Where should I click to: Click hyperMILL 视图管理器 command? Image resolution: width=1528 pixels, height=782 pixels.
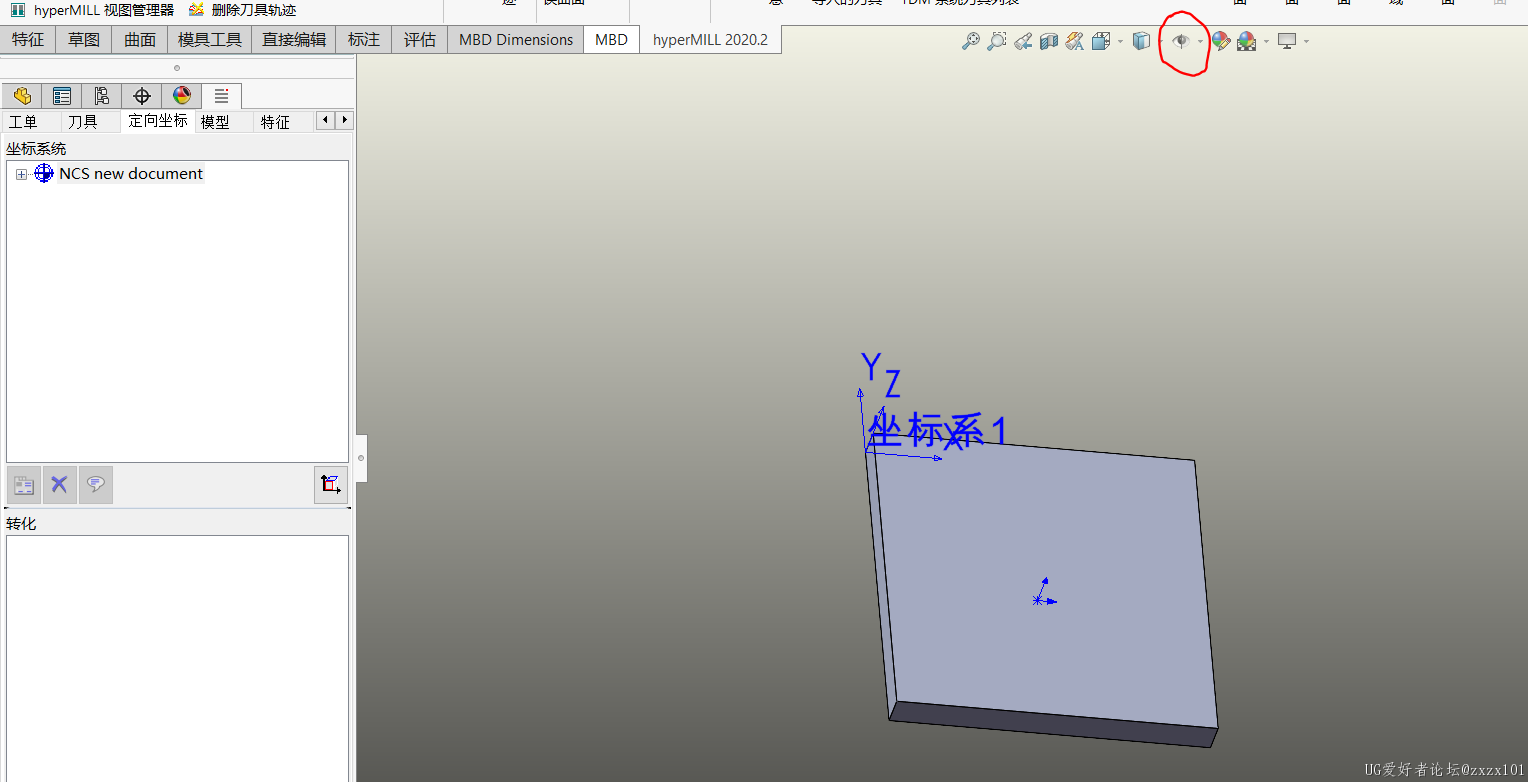[x=92, y=10]
